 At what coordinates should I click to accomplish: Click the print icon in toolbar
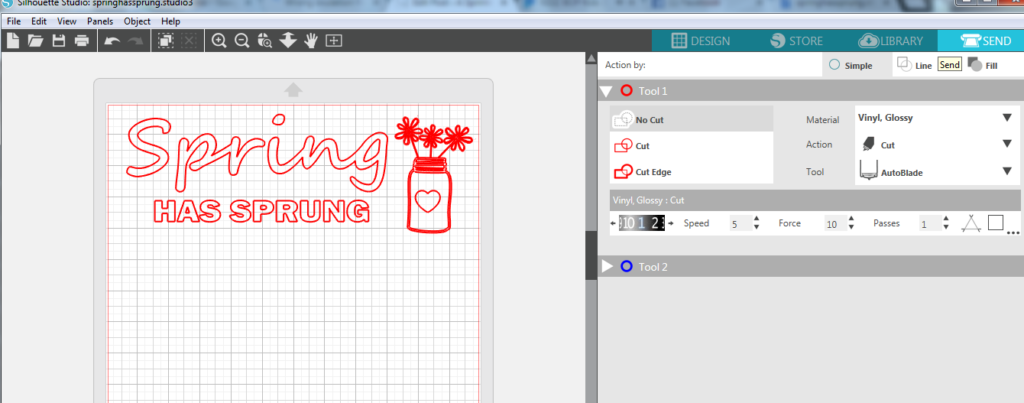pyautogui.click(x=82, y=41)
